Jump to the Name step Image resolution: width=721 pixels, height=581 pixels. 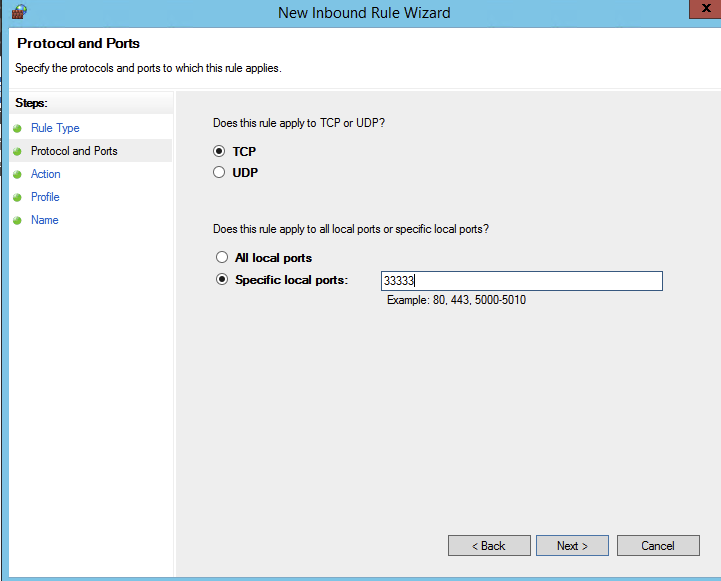45,220
